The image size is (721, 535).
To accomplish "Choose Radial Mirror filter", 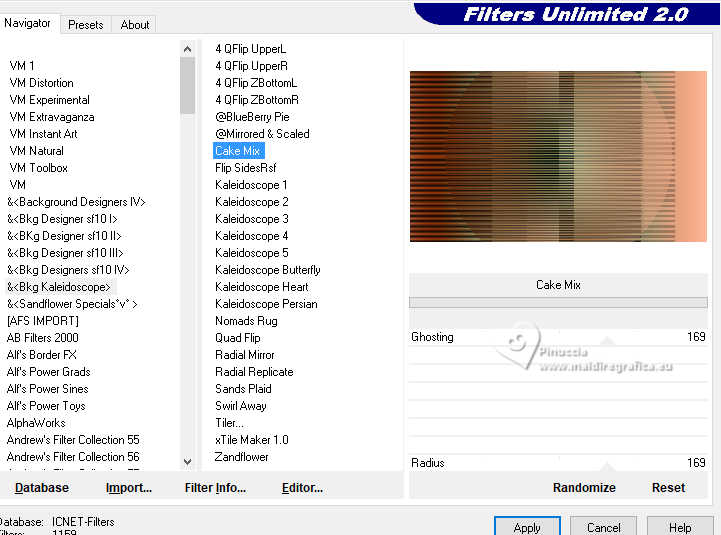I will click(x=245, y=355).
